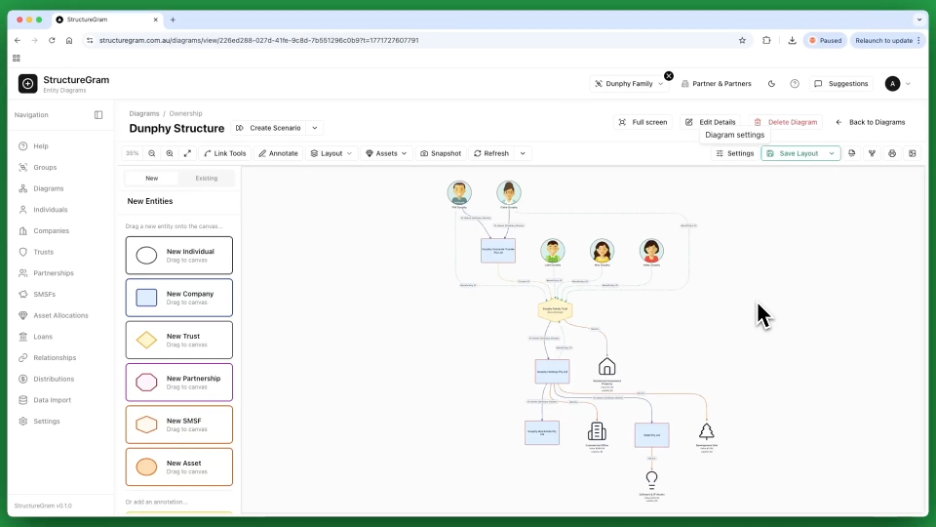Click the fit-to-screen expand arrows icon
The image size is (936, 528).
[187, 153]
